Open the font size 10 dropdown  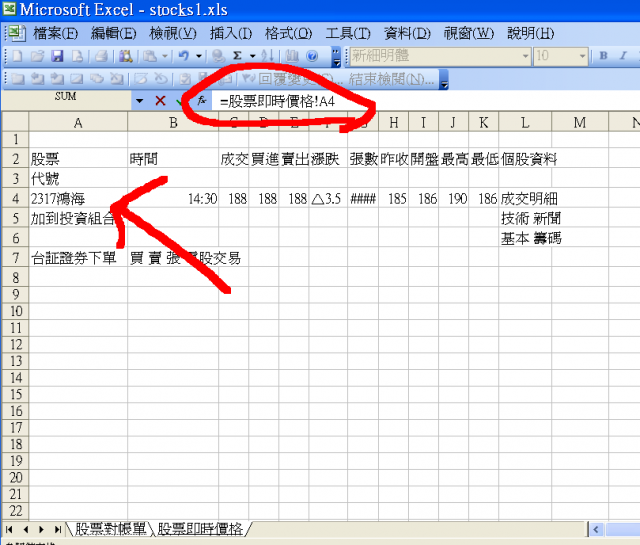click(x=582, y=56)
